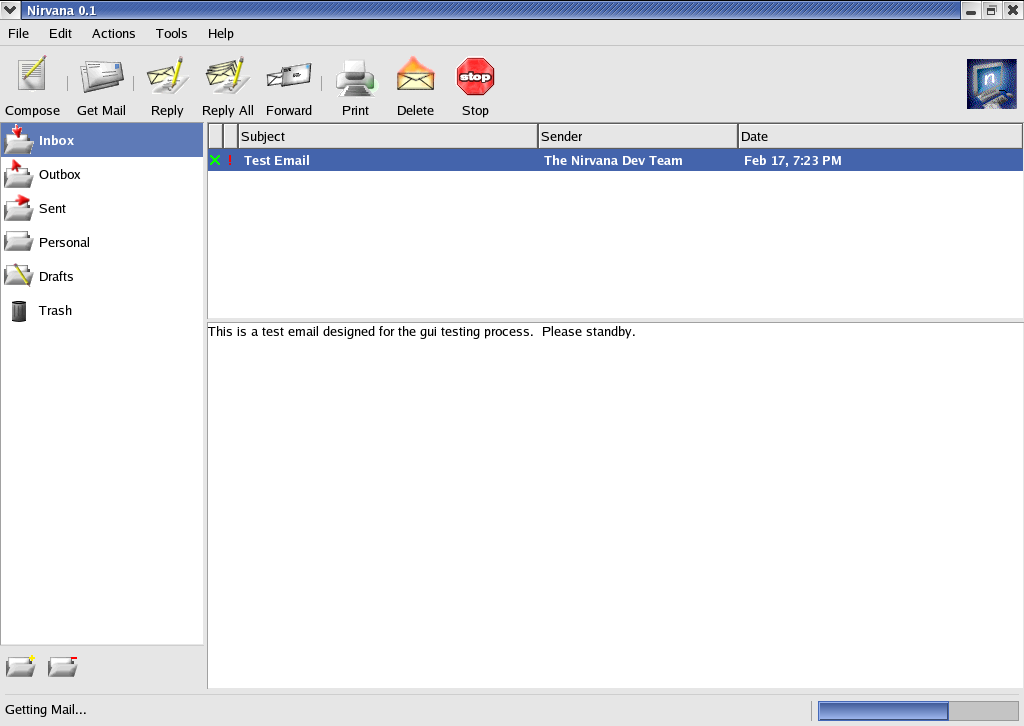Select the Reply All icon
Image resolution: width=1024 pixels, height=726 pixels.
[227, 76]
